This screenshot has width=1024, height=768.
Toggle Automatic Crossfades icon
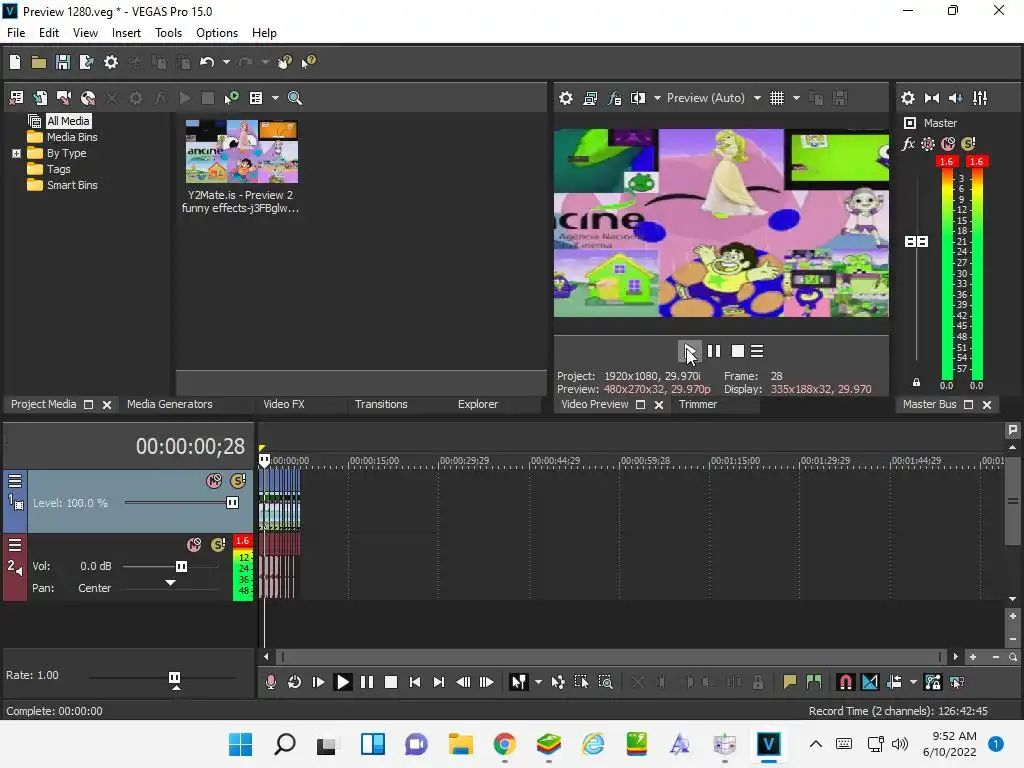(870, 682)
